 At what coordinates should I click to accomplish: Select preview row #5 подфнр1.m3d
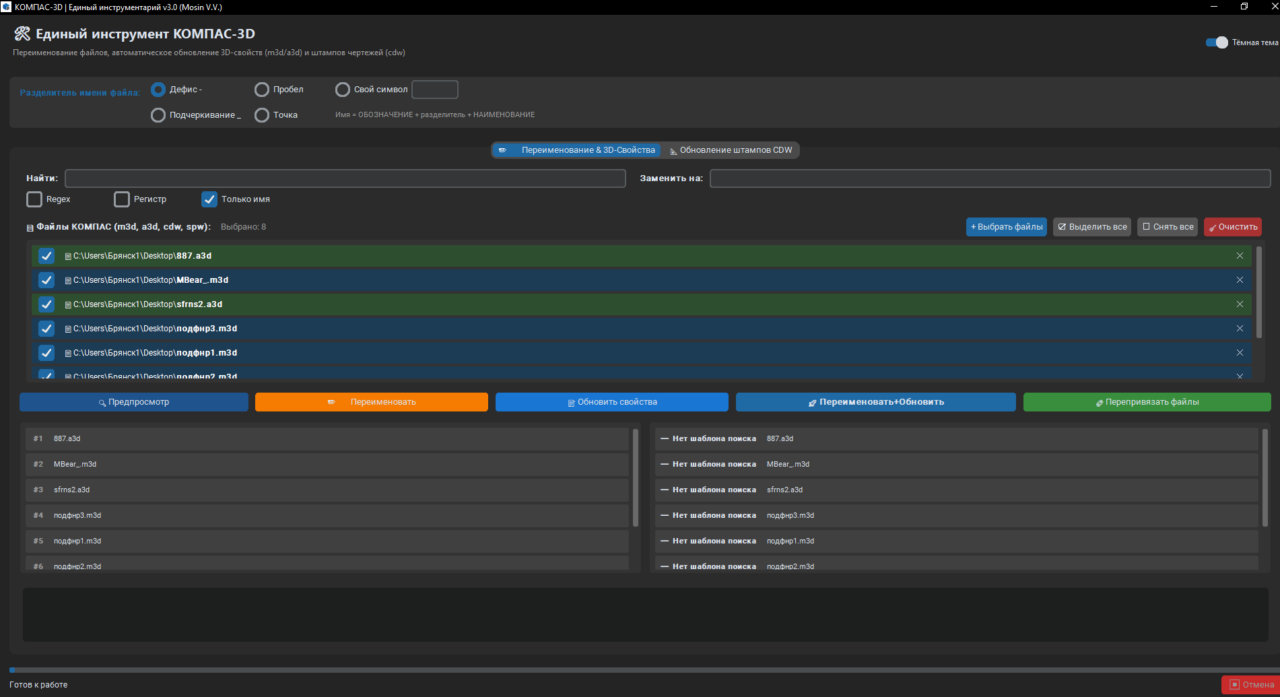327,541
